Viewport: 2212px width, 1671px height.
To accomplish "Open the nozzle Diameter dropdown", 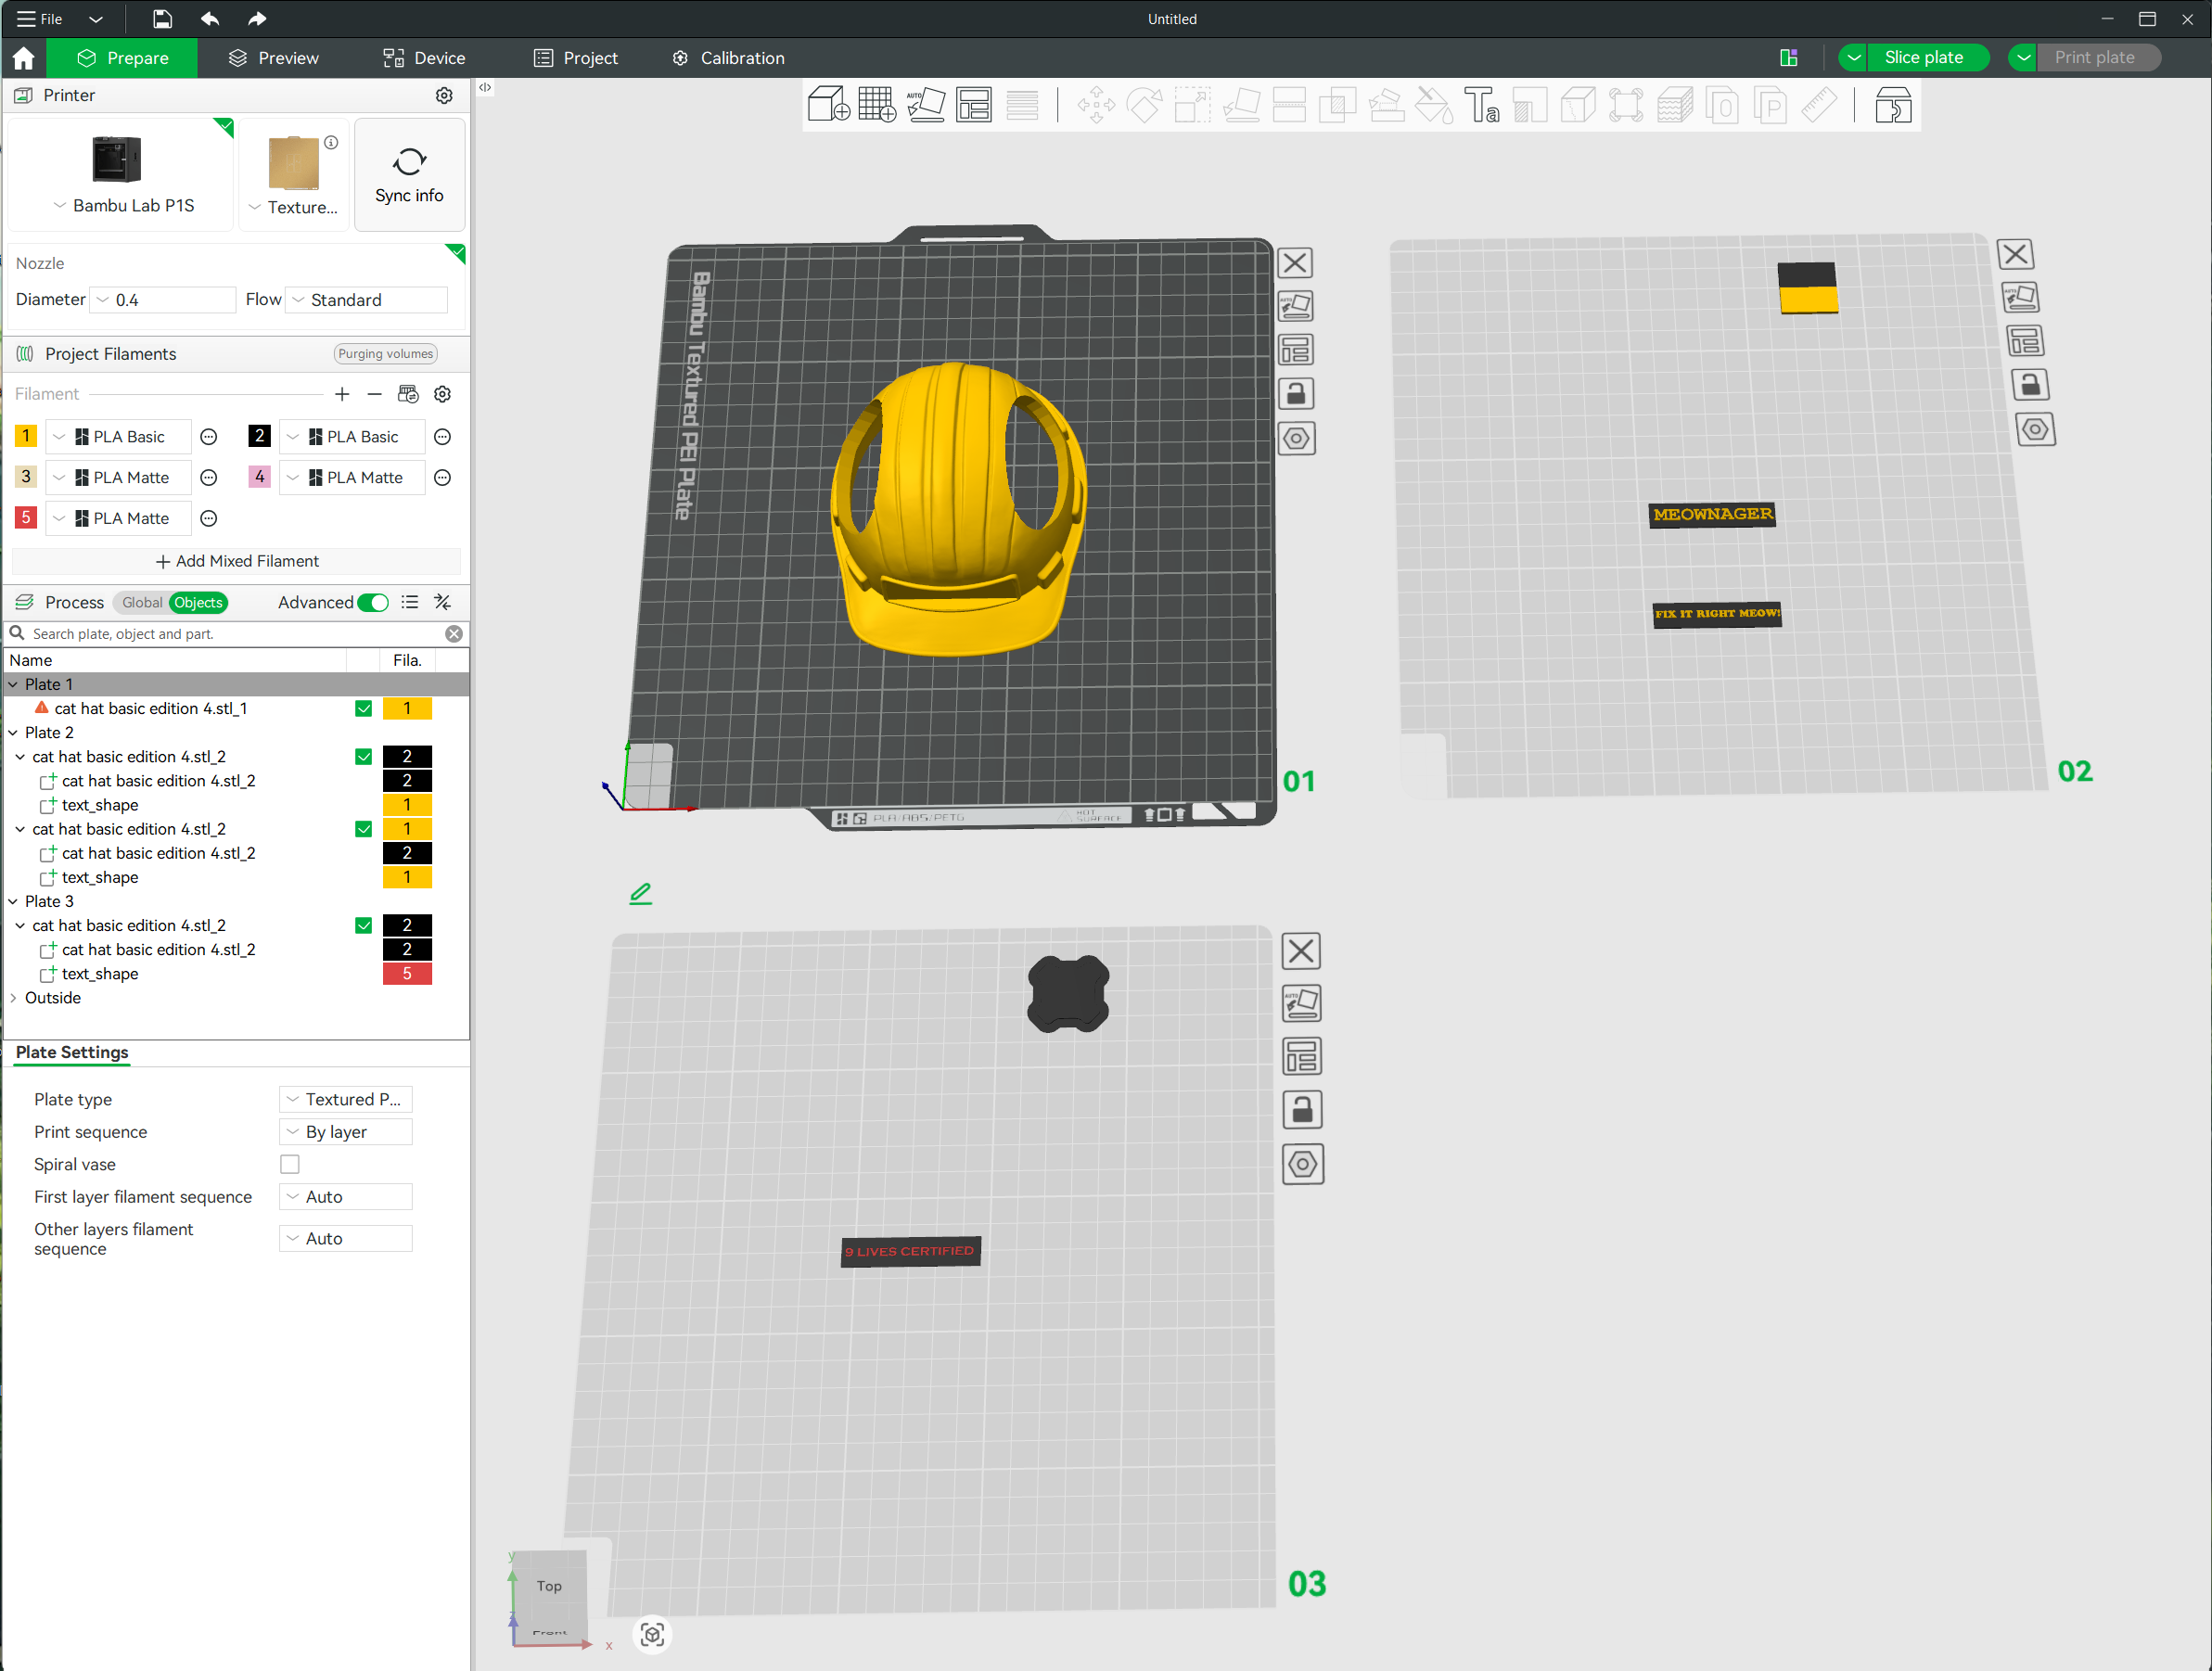I will pos(163,299).
